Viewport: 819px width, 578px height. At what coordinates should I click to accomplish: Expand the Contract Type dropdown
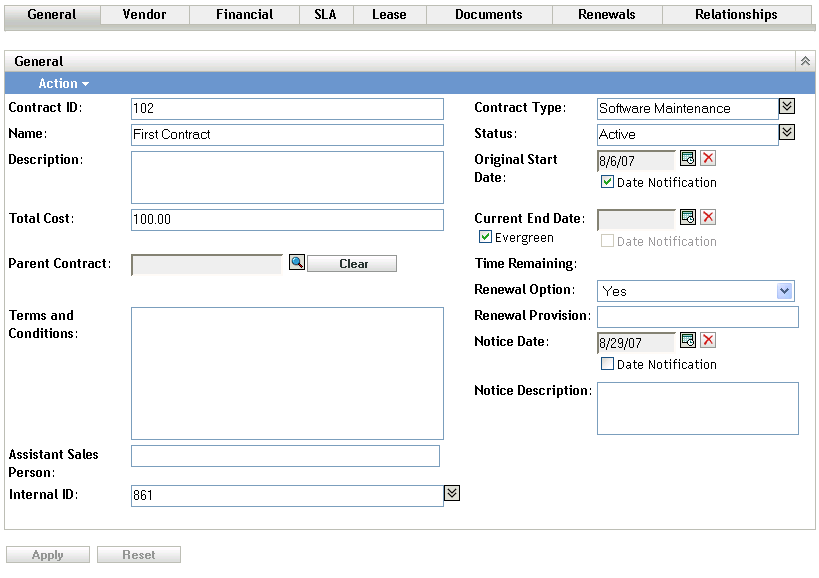(787, 107)
